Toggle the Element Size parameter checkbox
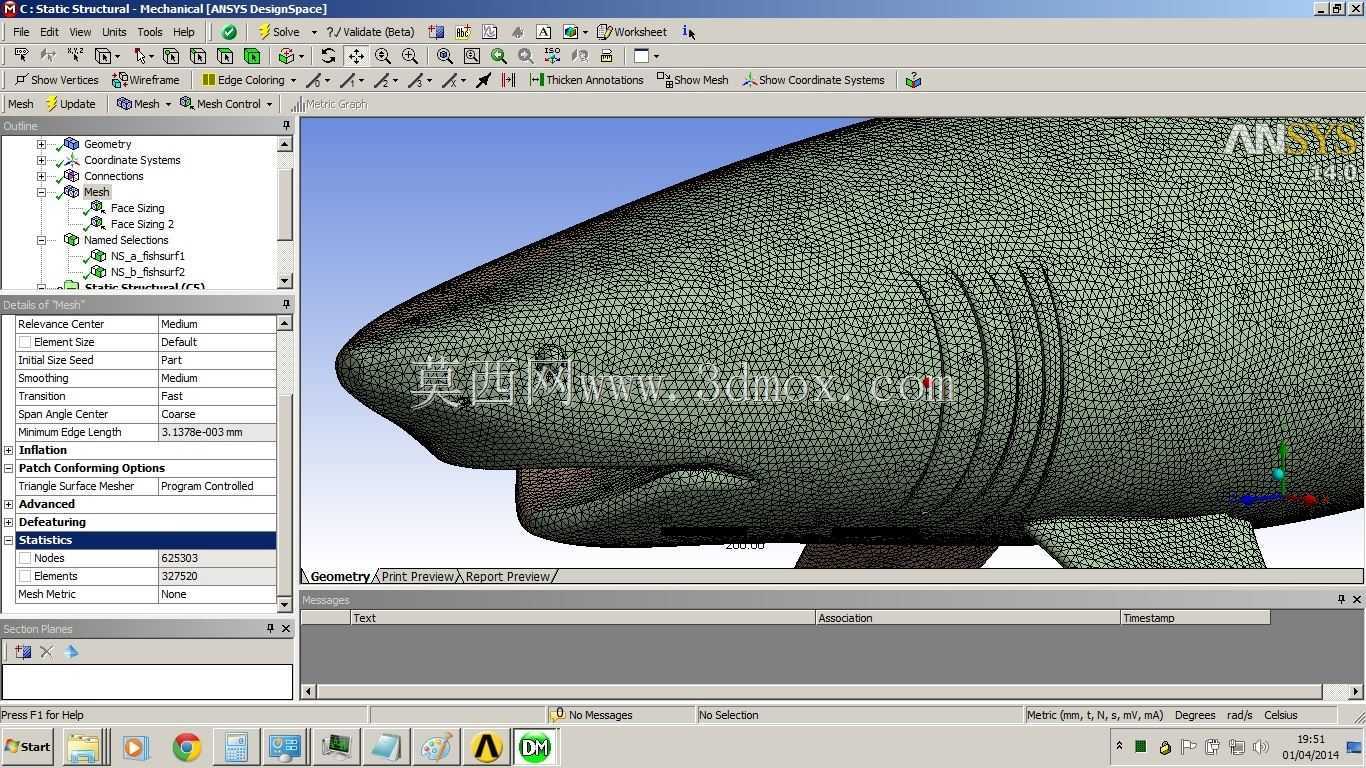 tap(25, 342)
